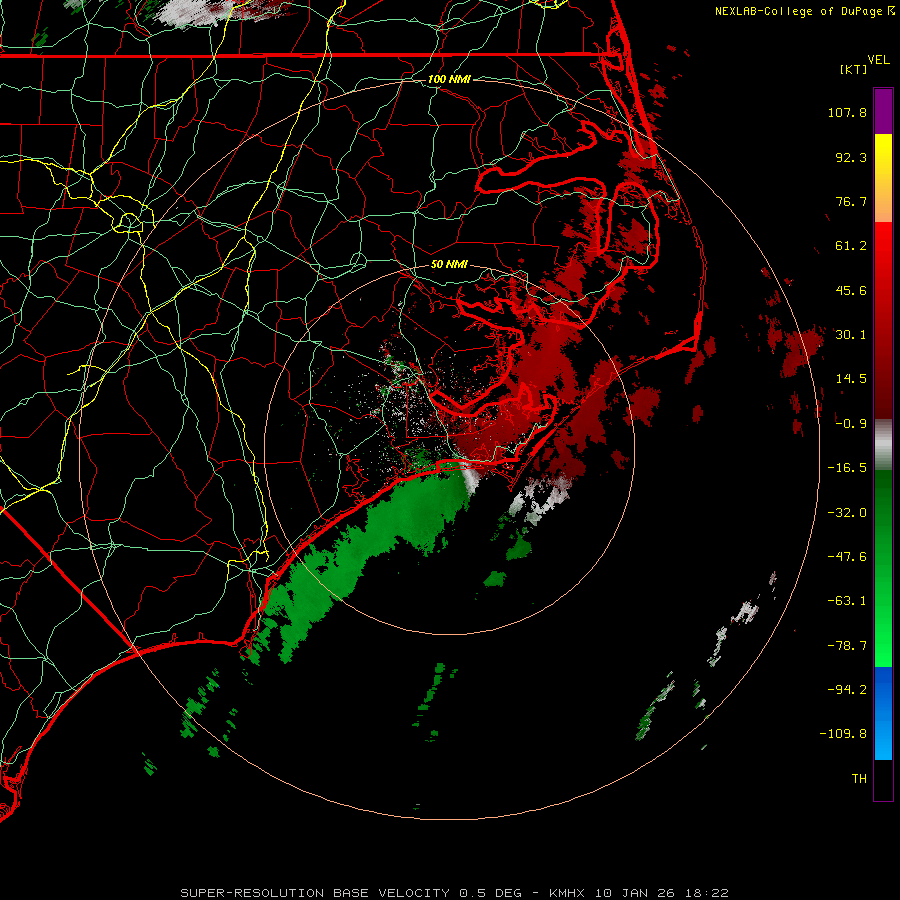Click the 14.5 scale label

pyautogui.click(x=851, y=379)
